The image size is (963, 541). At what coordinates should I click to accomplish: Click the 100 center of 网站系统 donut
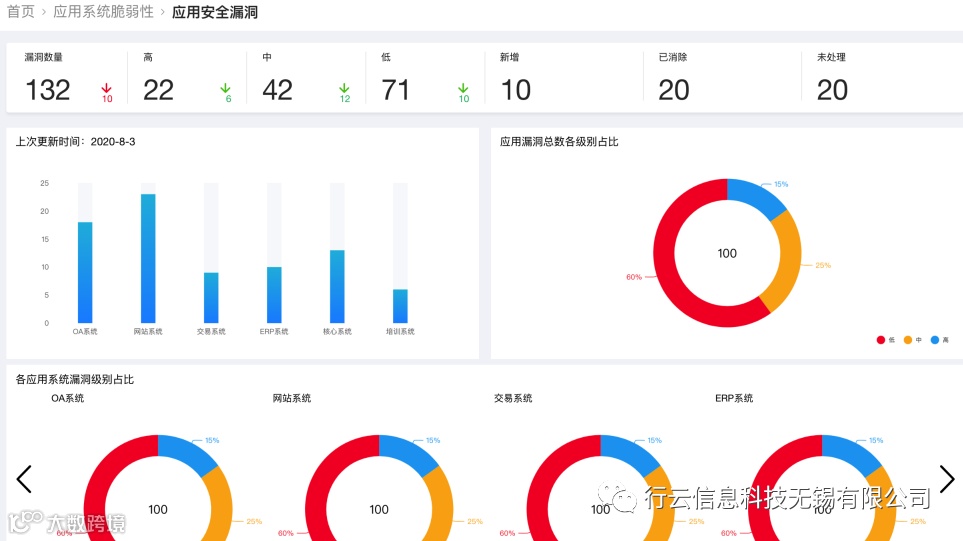[x=379, y=509]
